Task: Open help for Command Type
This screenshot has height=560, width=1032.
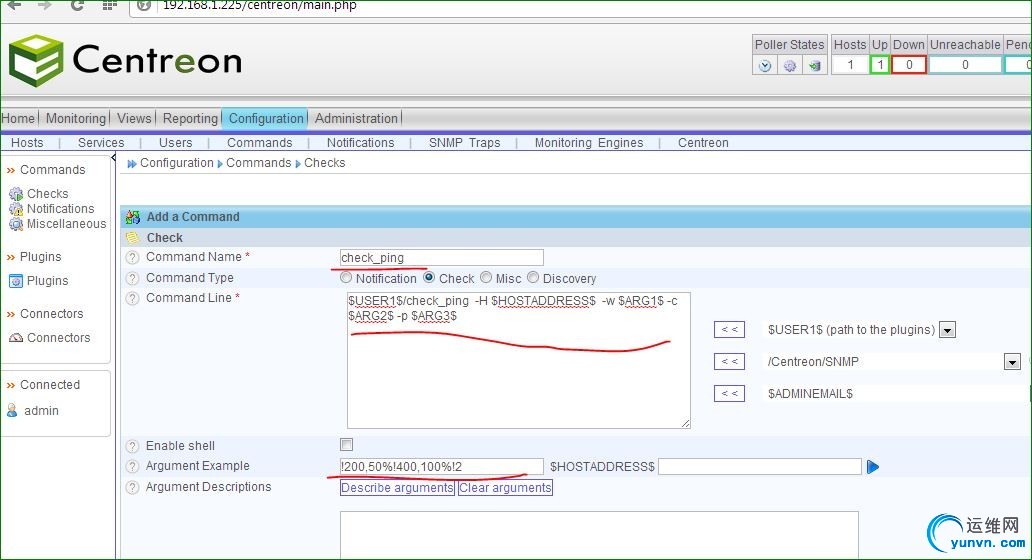Action: 132,278
